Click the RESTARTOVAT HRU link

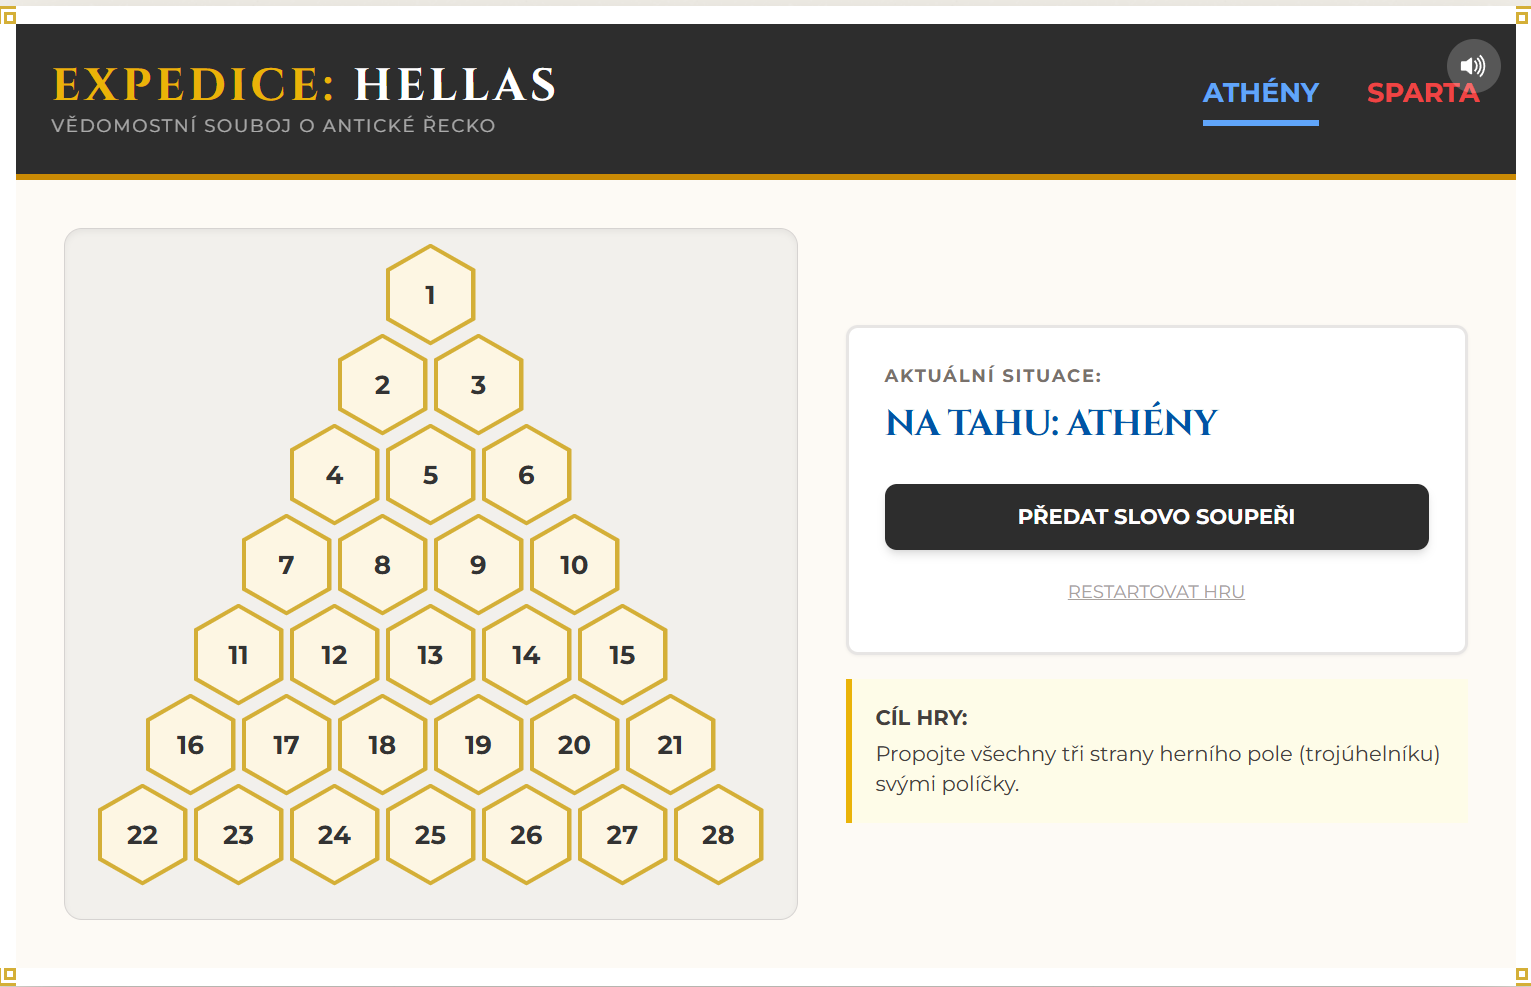click(x=1156, y=592)
